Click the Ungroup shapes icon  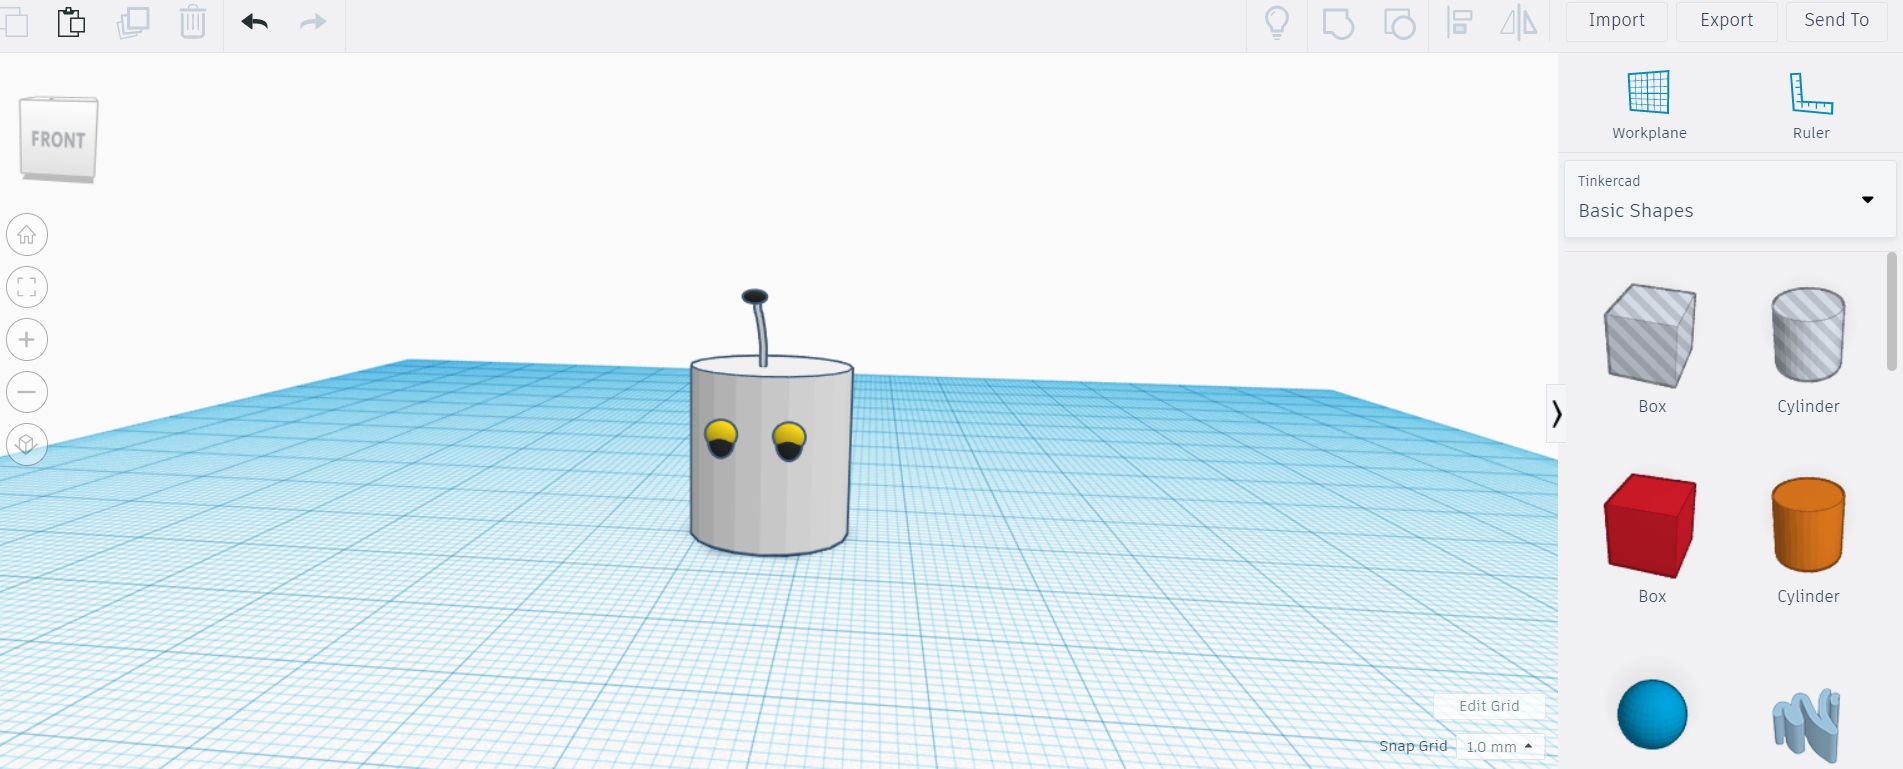click(x=1399, y=22)
